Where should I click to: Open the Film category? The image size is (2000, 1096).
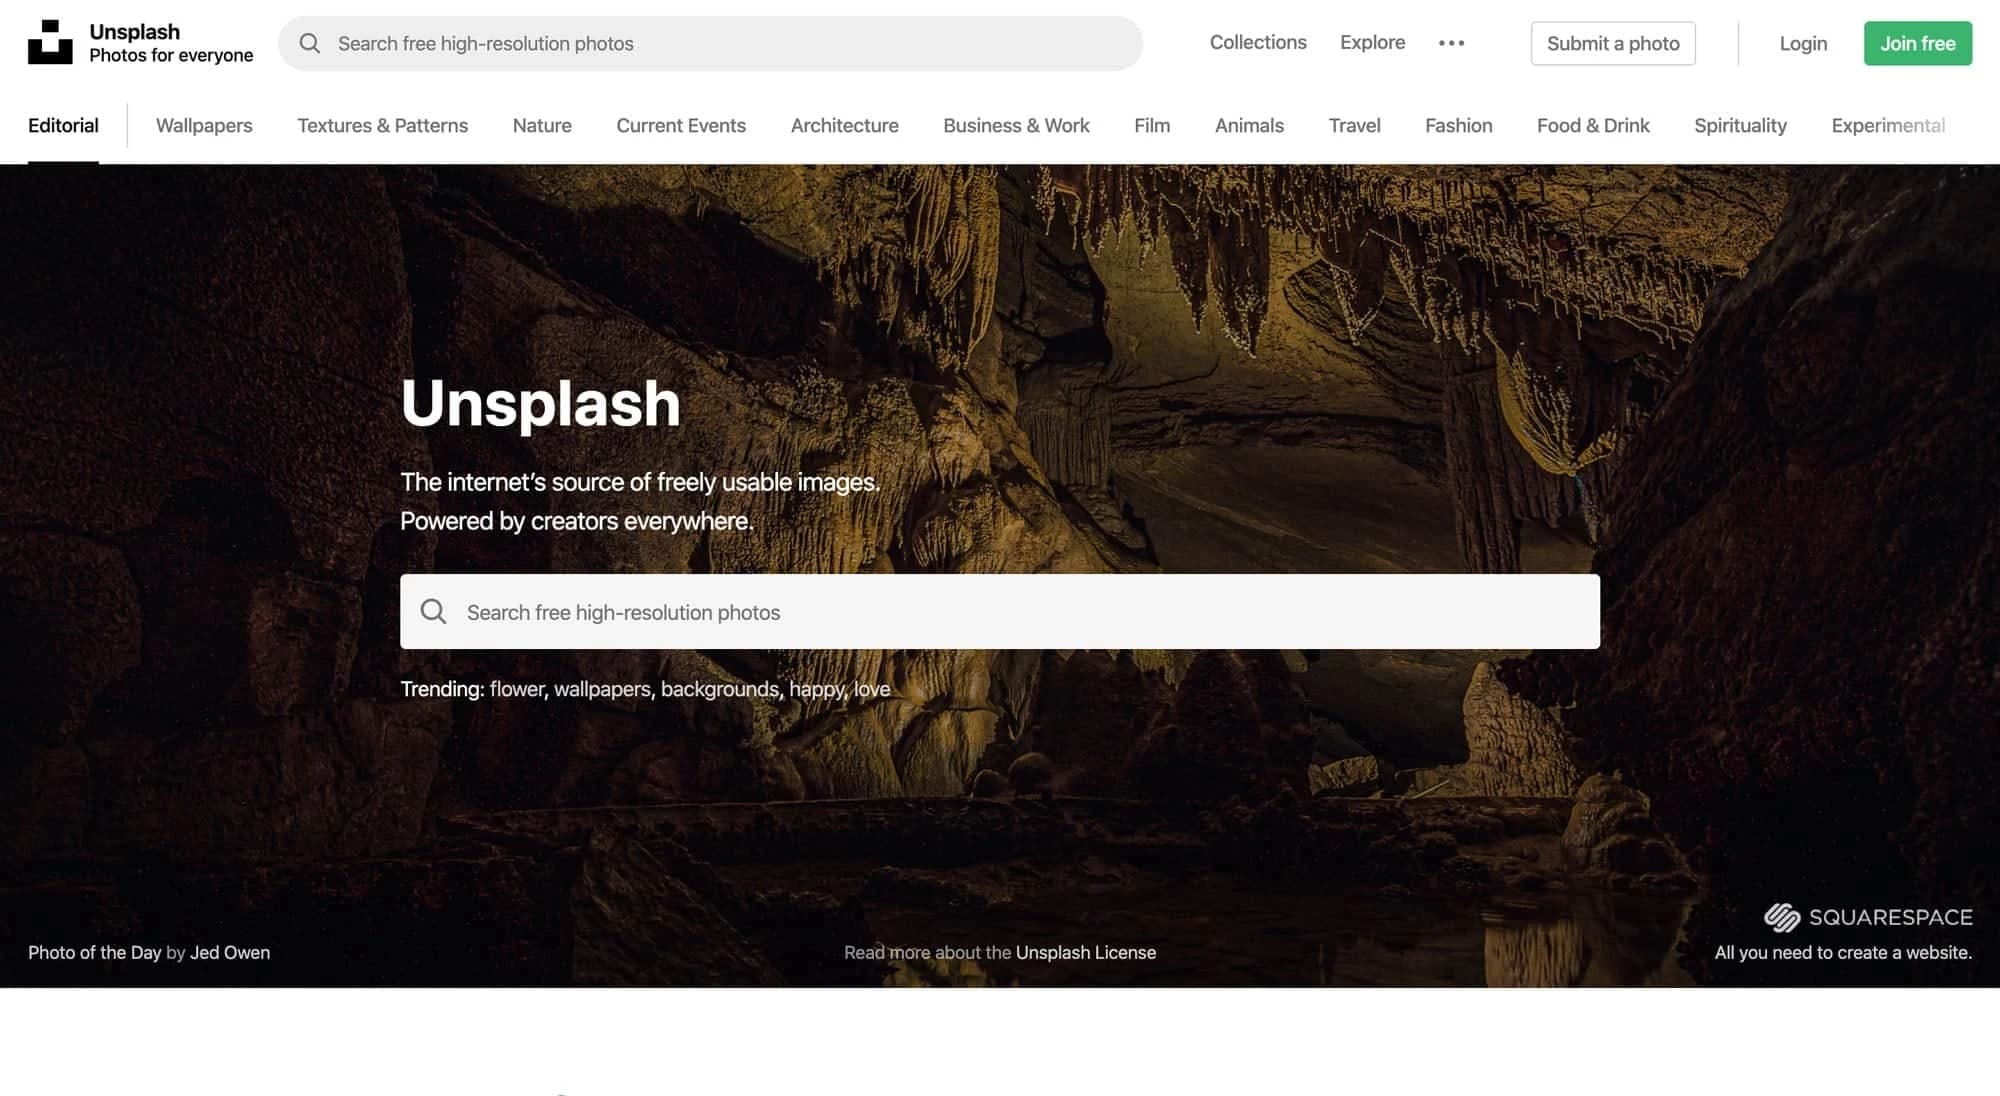coord(1151,125)
